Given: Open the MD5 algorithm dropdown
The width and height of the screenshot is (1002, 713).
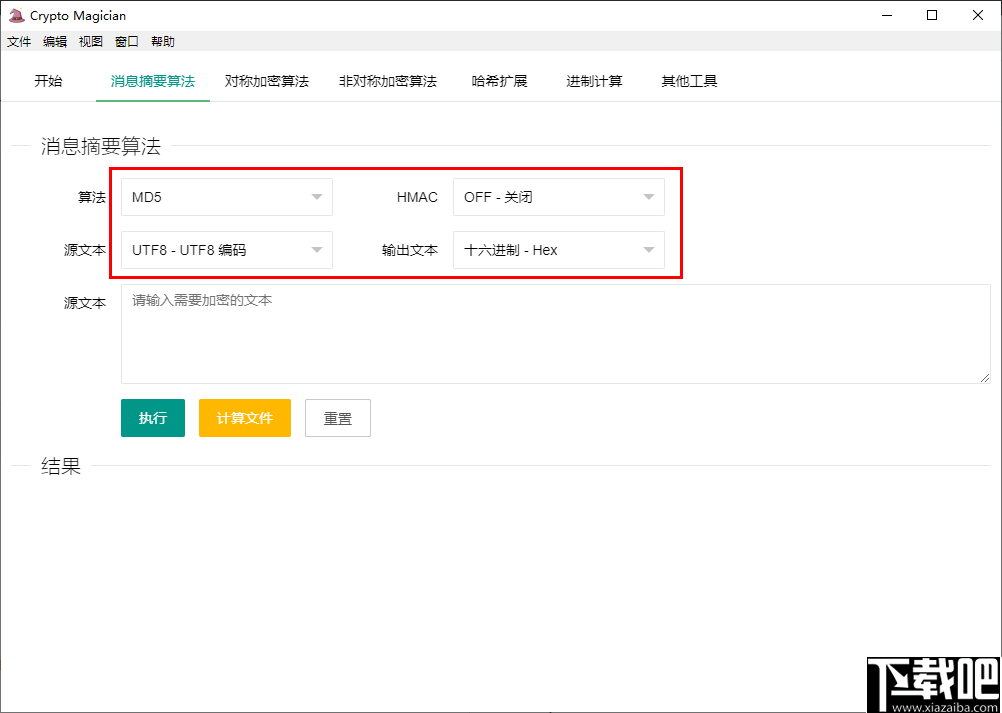Looking at the screenshot, I should point(226,197).
